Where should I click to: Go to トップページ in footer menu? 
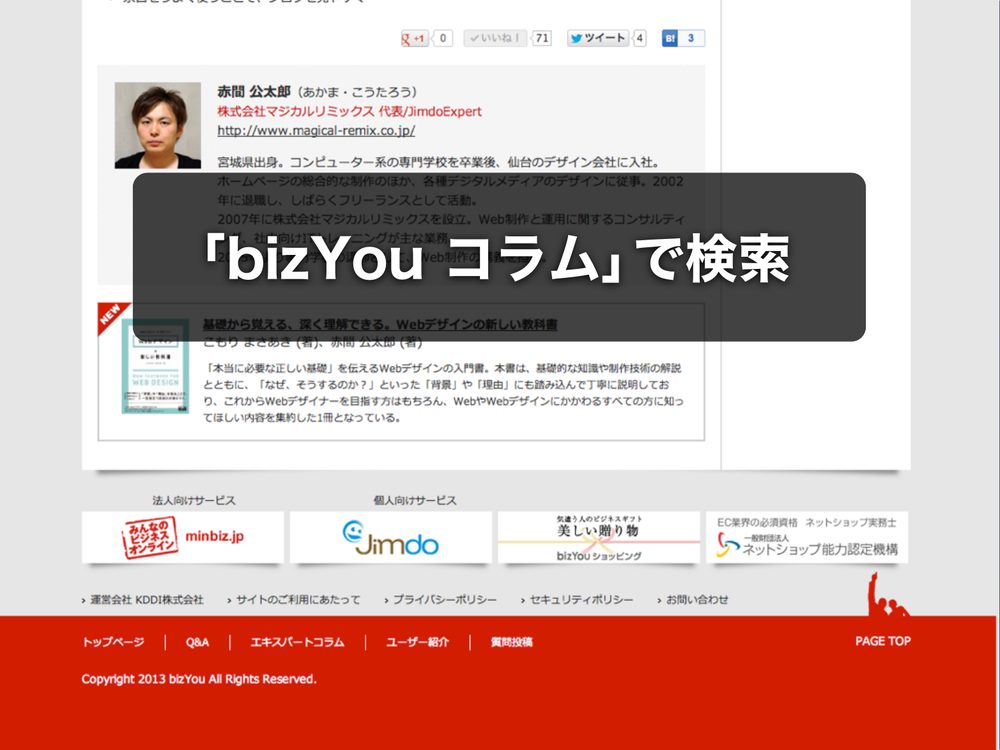point(114,642)
